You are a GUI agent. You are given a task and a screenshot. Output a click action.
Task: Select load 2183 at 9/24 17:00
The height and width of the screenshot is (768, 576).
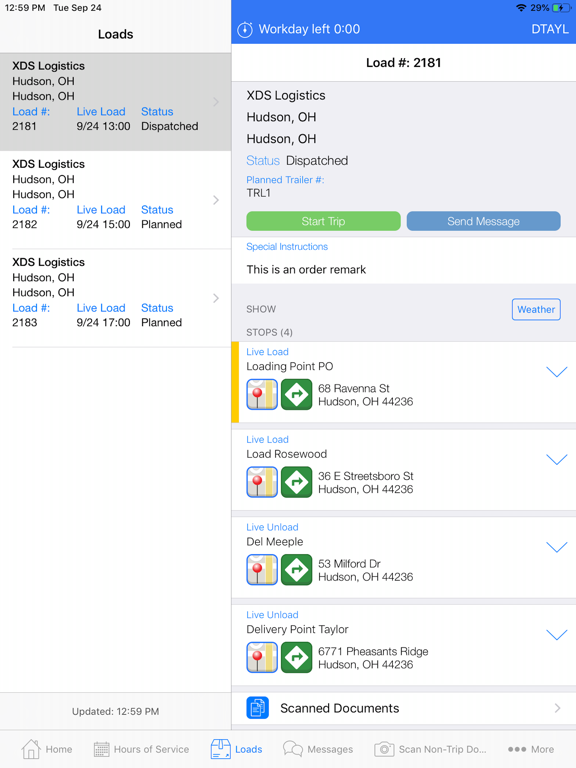(116, 298)
